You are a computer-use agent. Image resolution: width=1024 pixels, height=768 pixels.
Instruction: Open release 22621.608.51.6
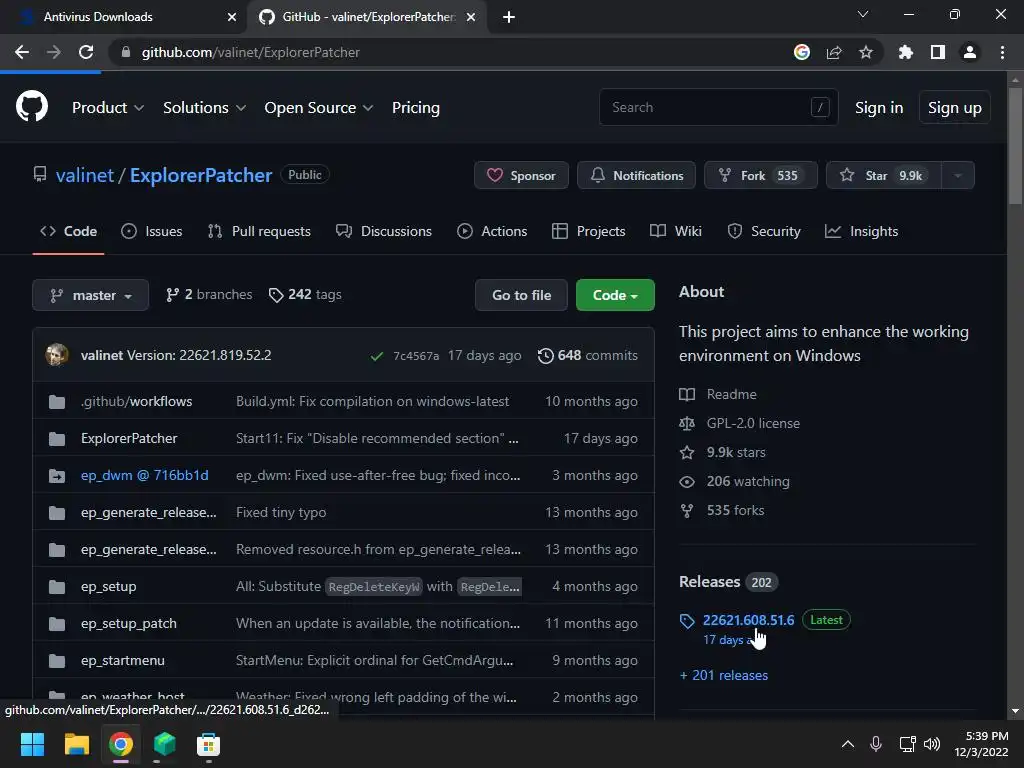pos(748,620)
